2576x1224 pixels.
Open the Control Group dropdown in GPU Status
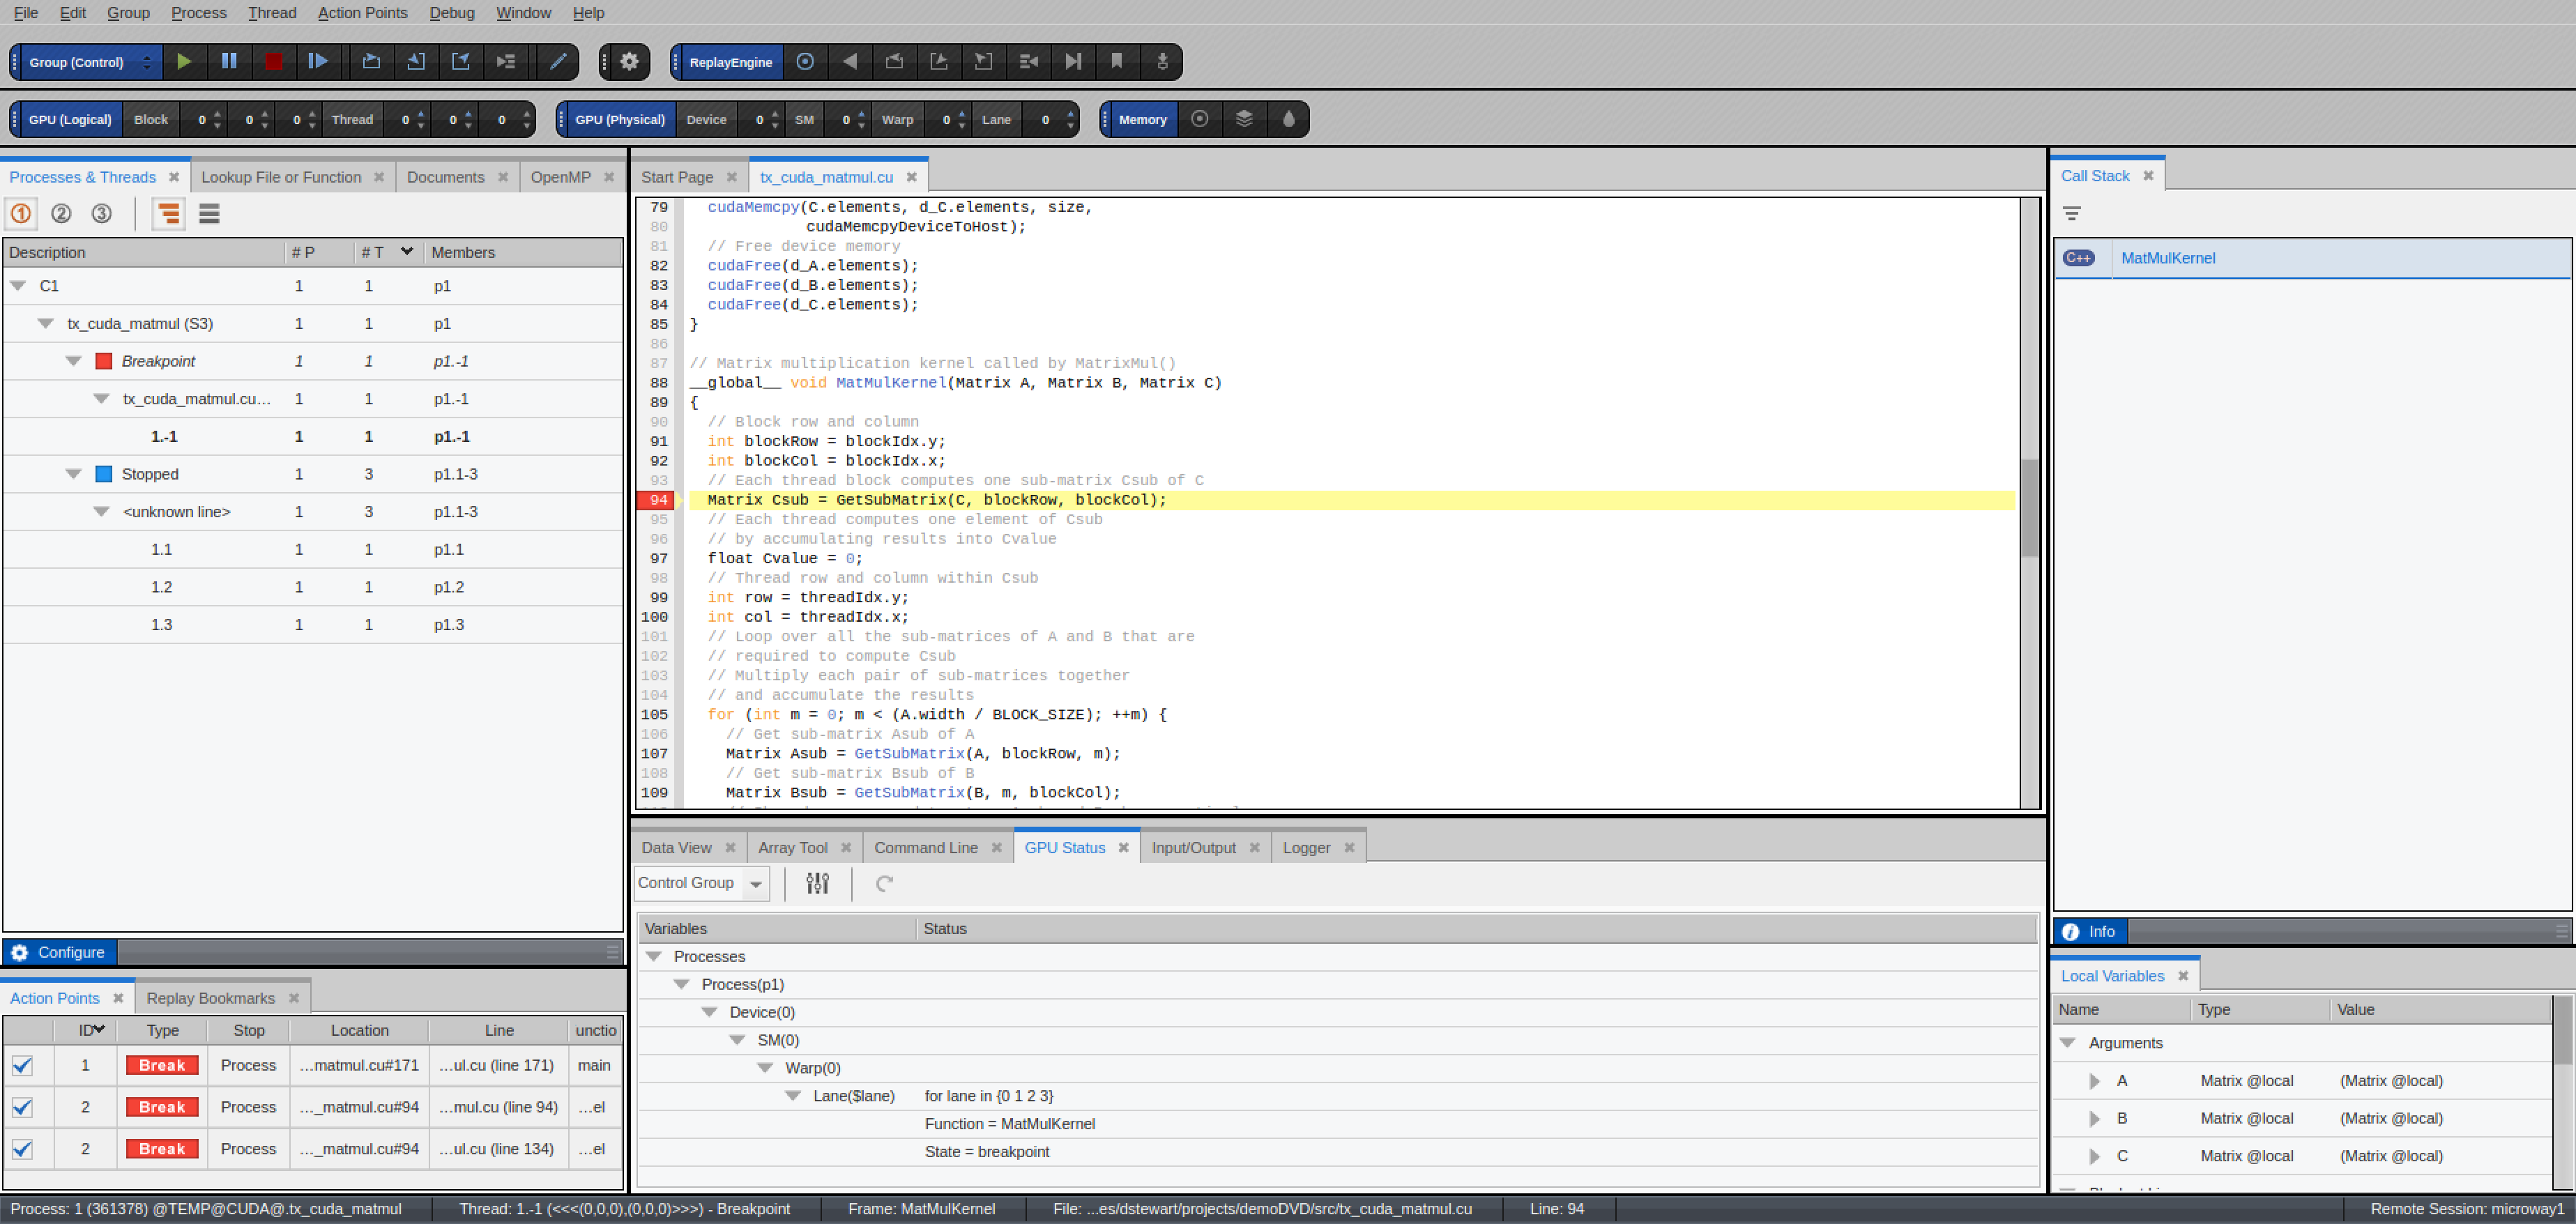point(702,883)
